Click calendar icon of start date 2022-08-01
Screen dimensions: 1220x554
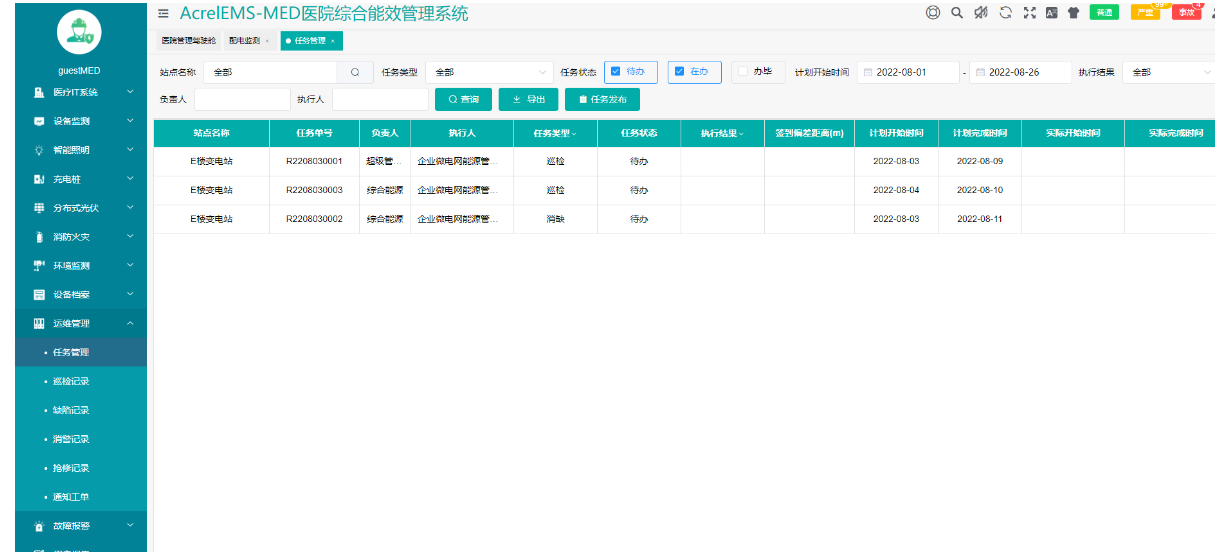pyautogui.click(x=868, y=72)
